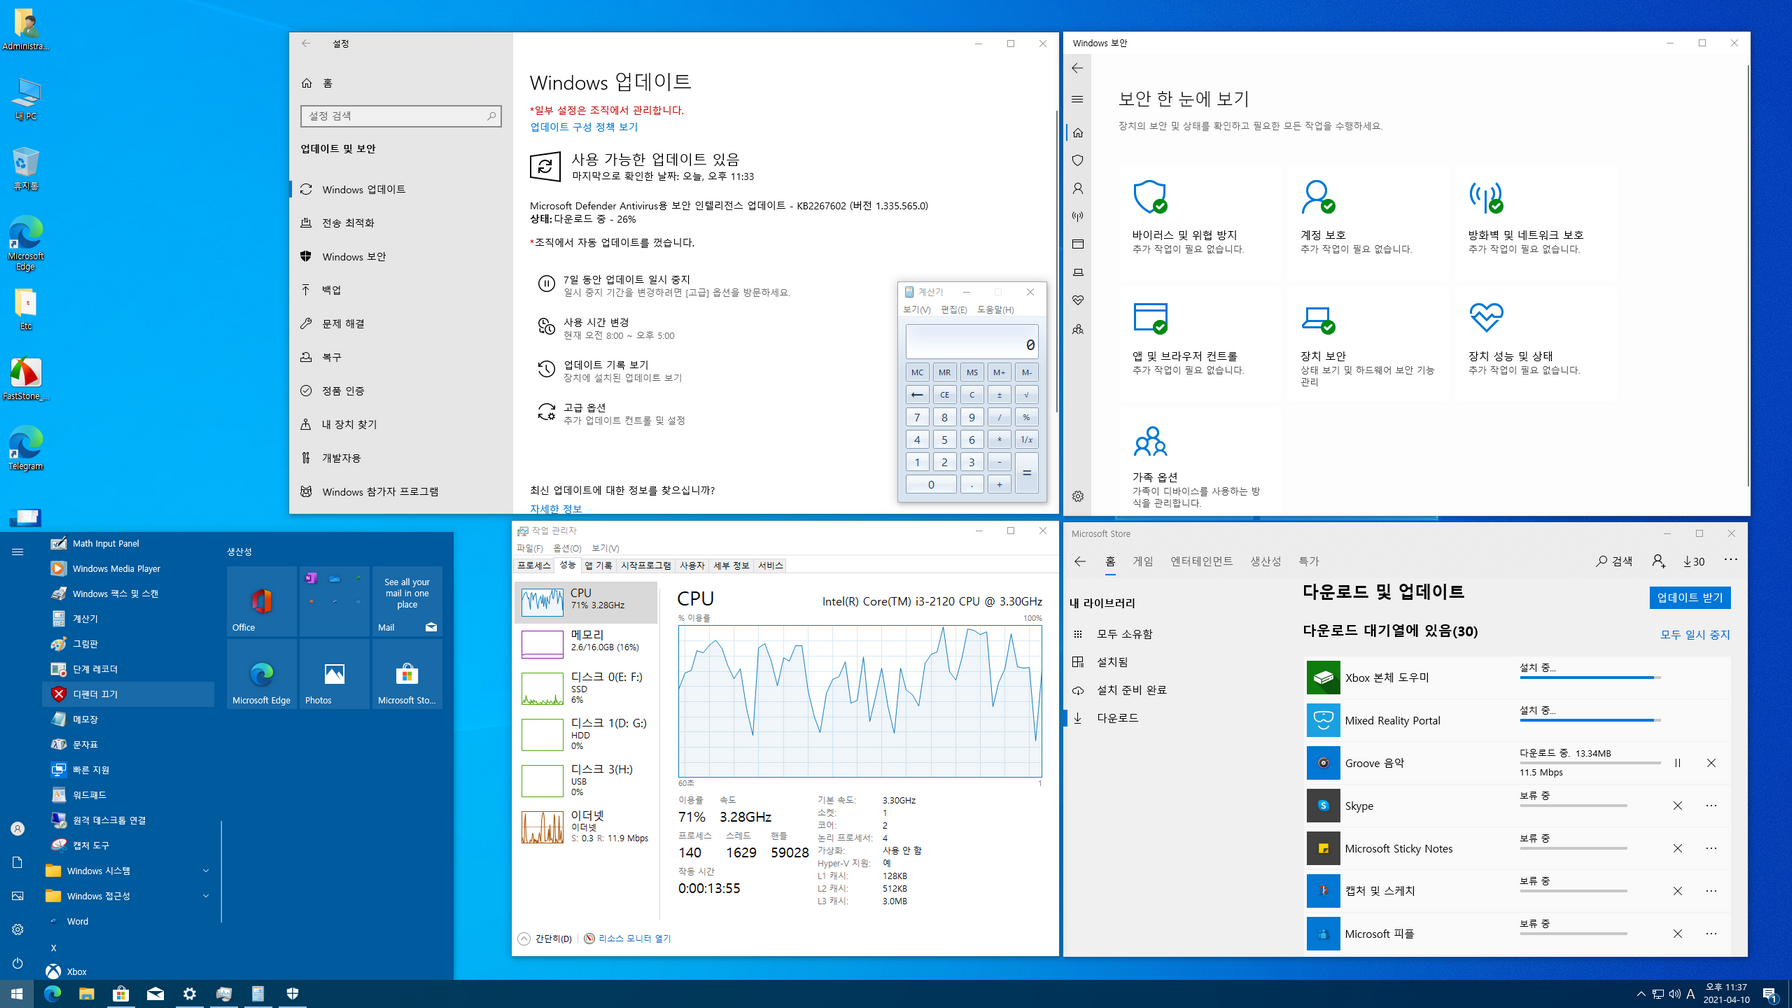
Task: Click Groove 음악 download progress bar
Action: tap(1590, 763)
